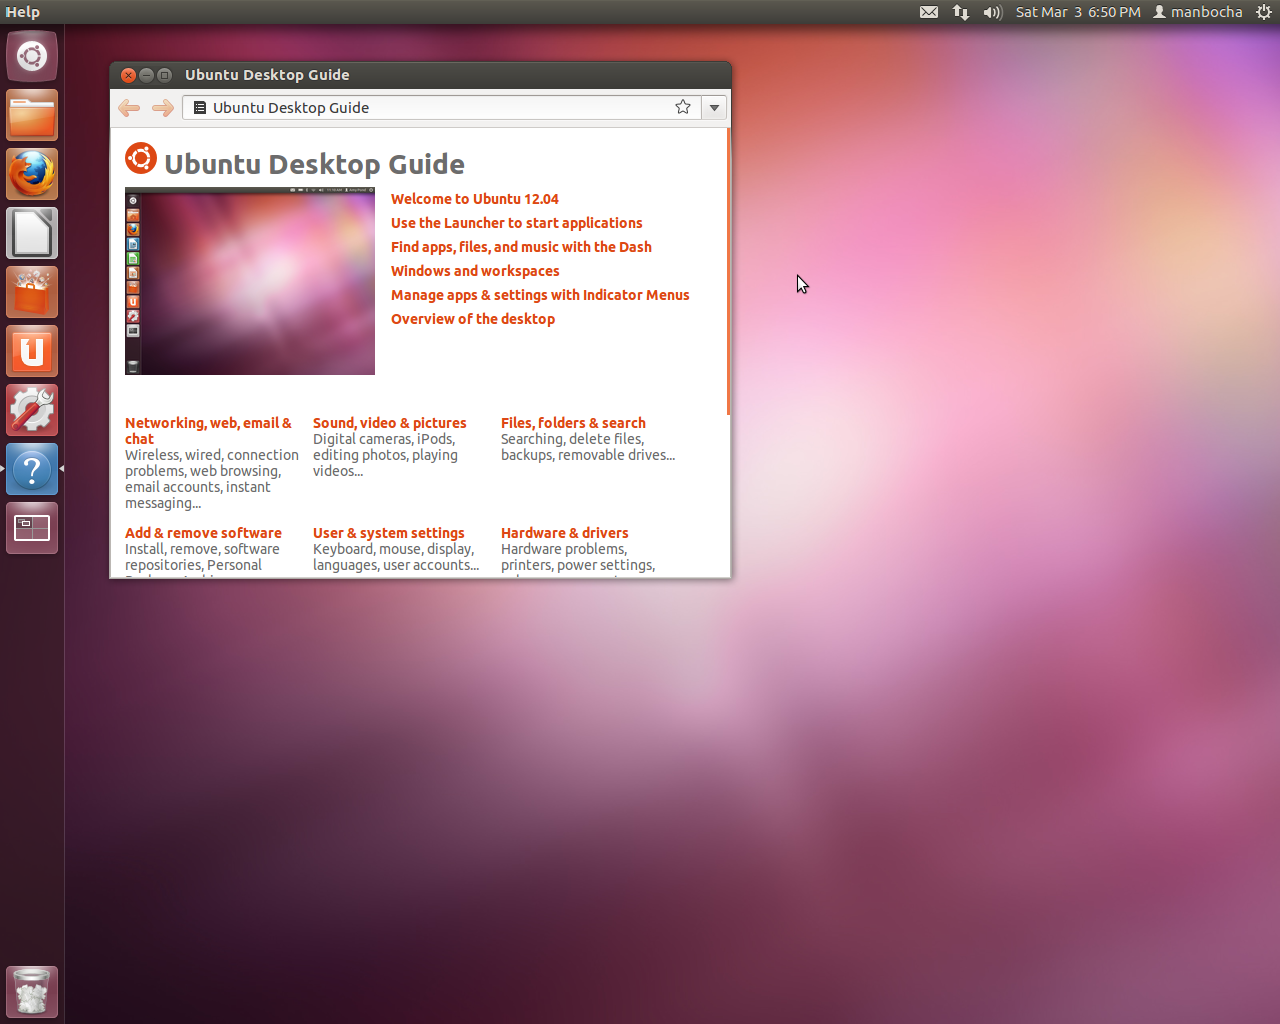Open Dash home from the launcher

point(32,56)
